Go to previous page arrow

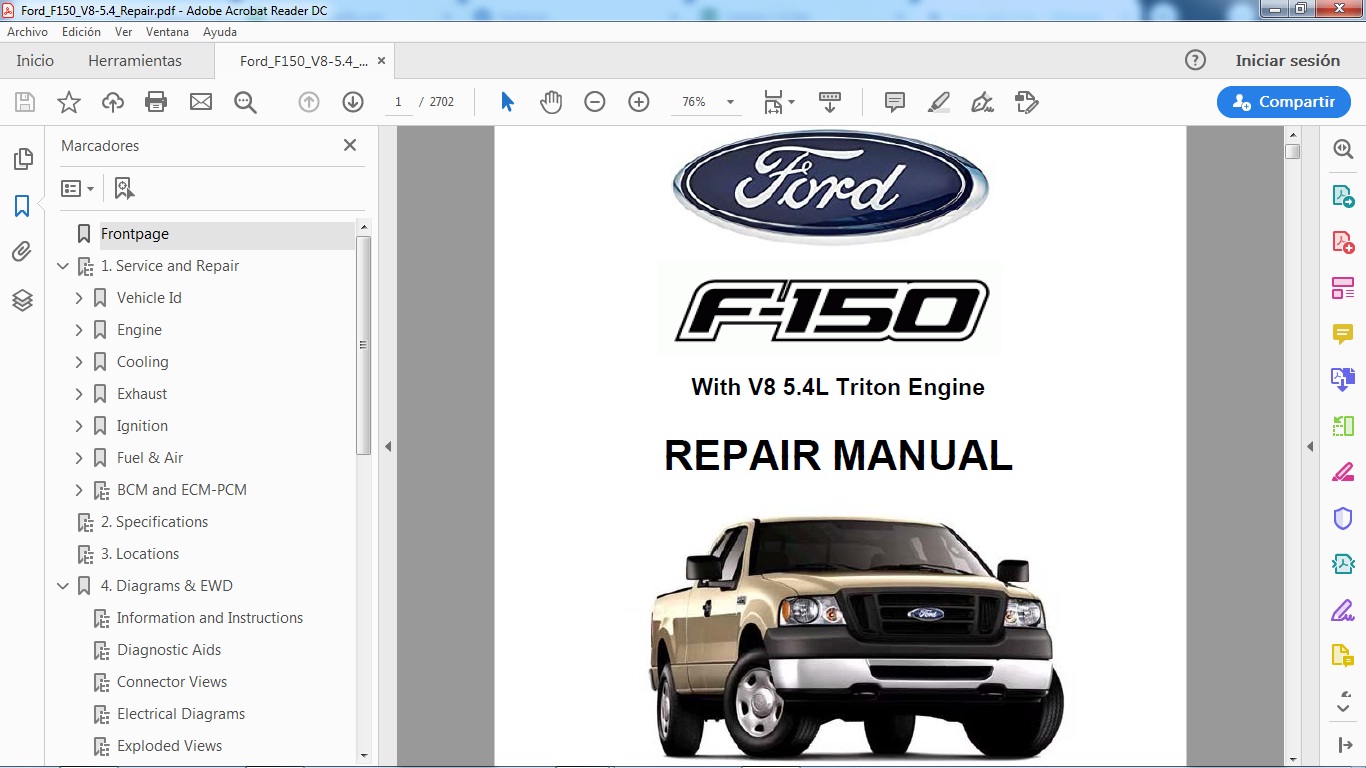[309, 102]
